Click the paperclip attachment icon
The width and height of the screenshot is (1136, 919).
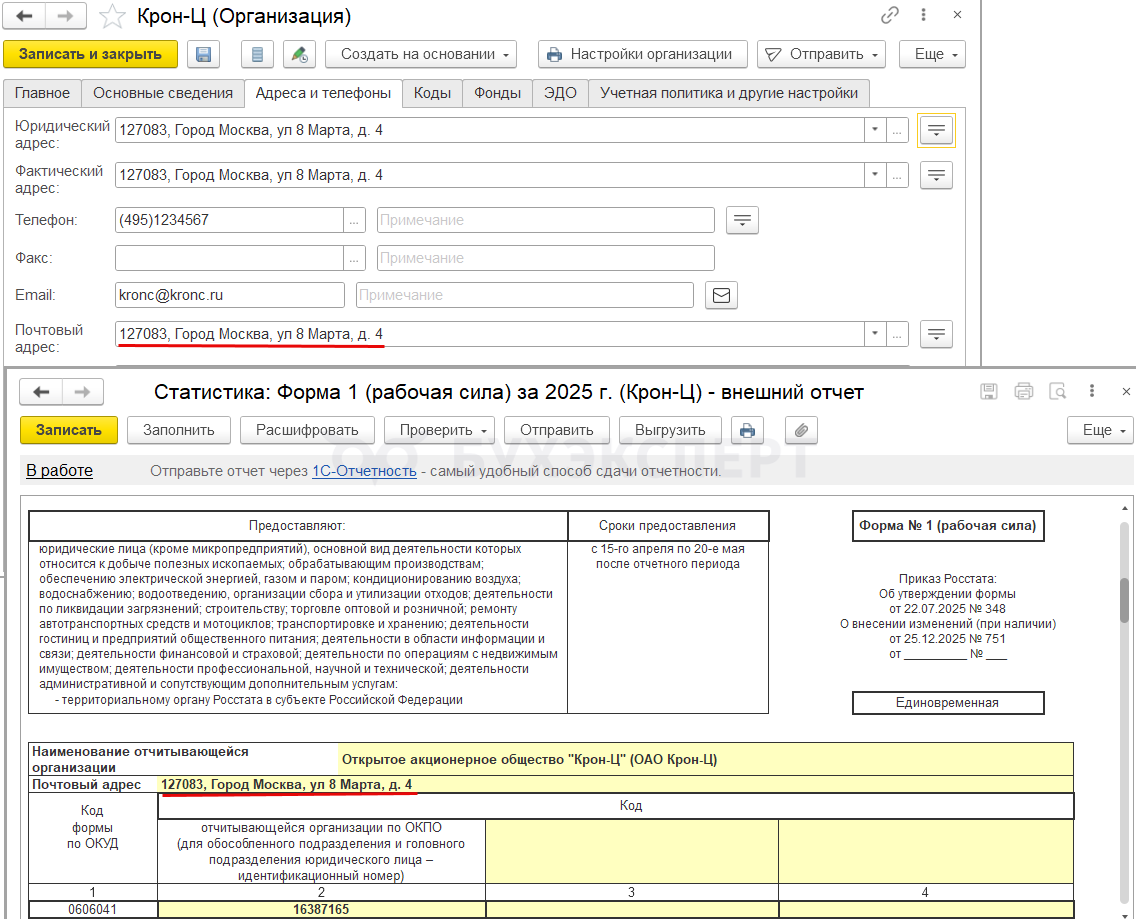pos(801,430)
